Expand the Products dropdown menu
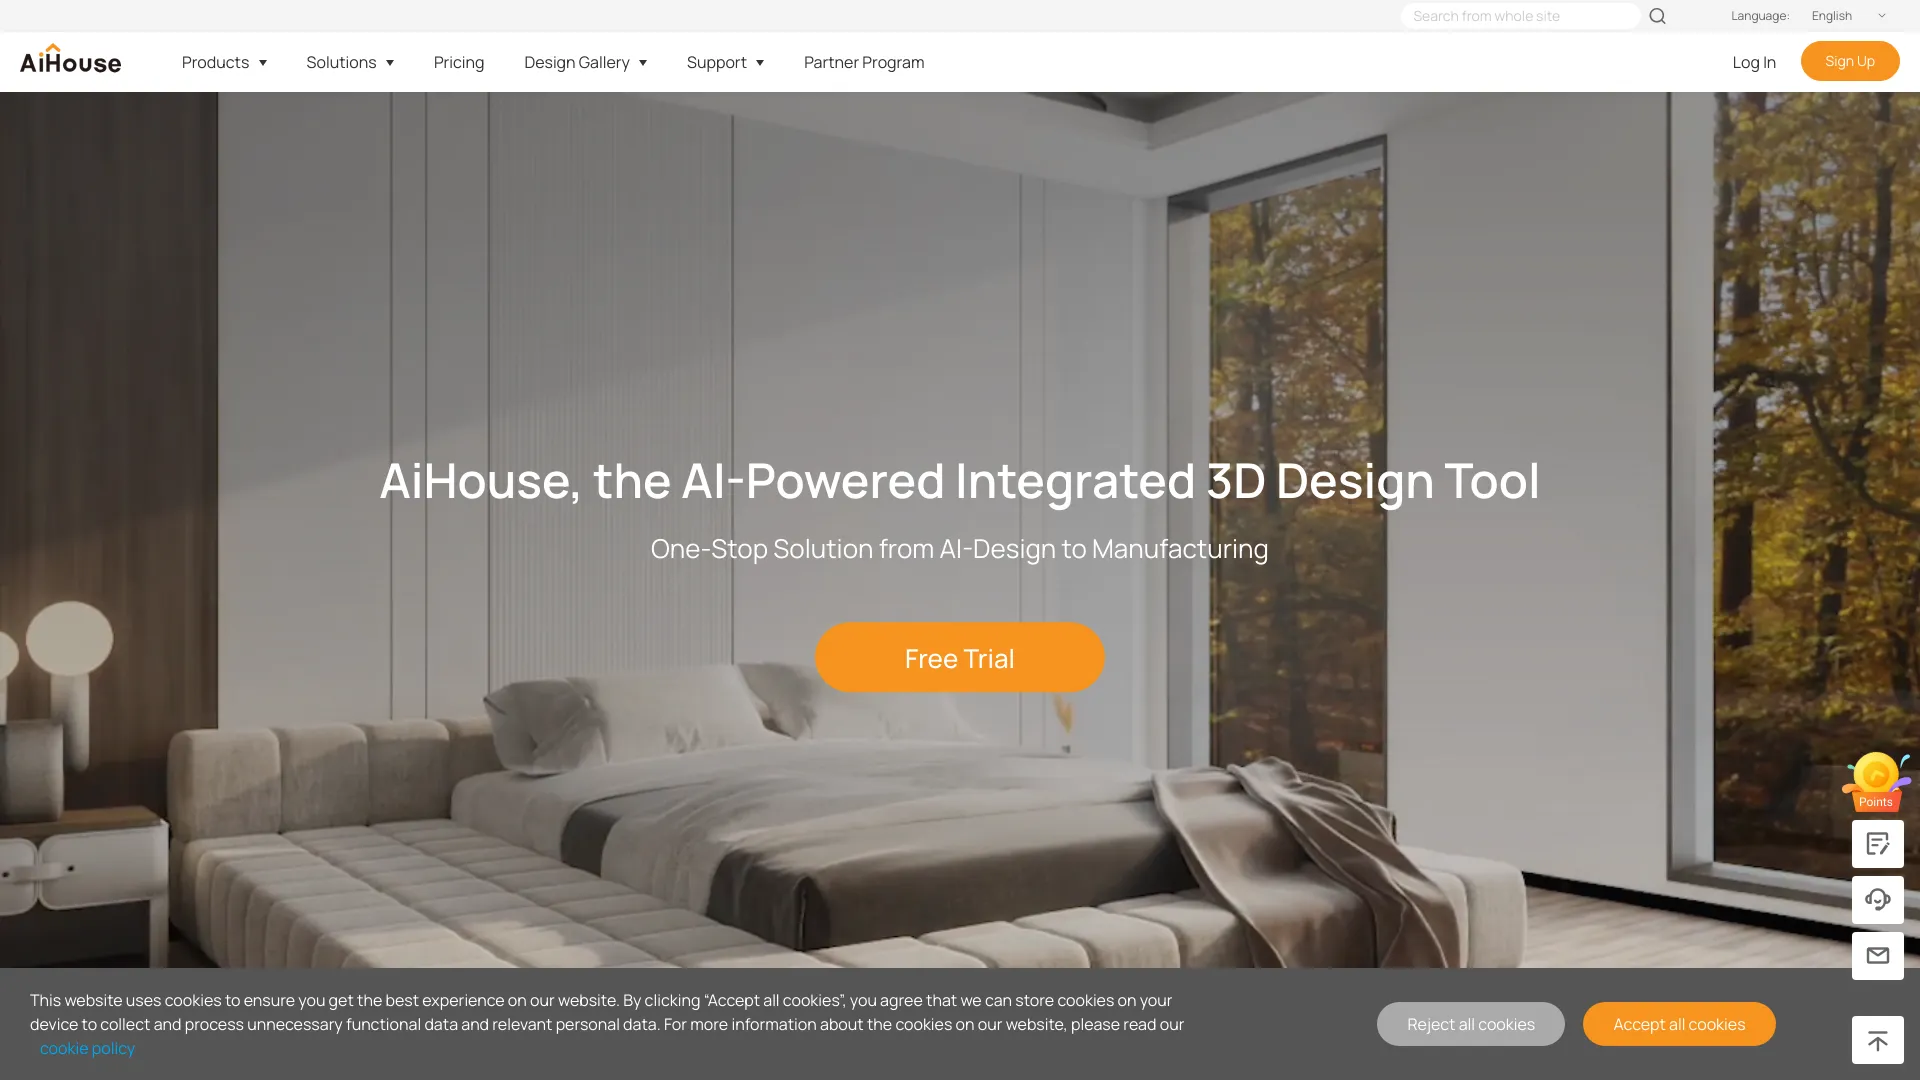 [225, 61]
